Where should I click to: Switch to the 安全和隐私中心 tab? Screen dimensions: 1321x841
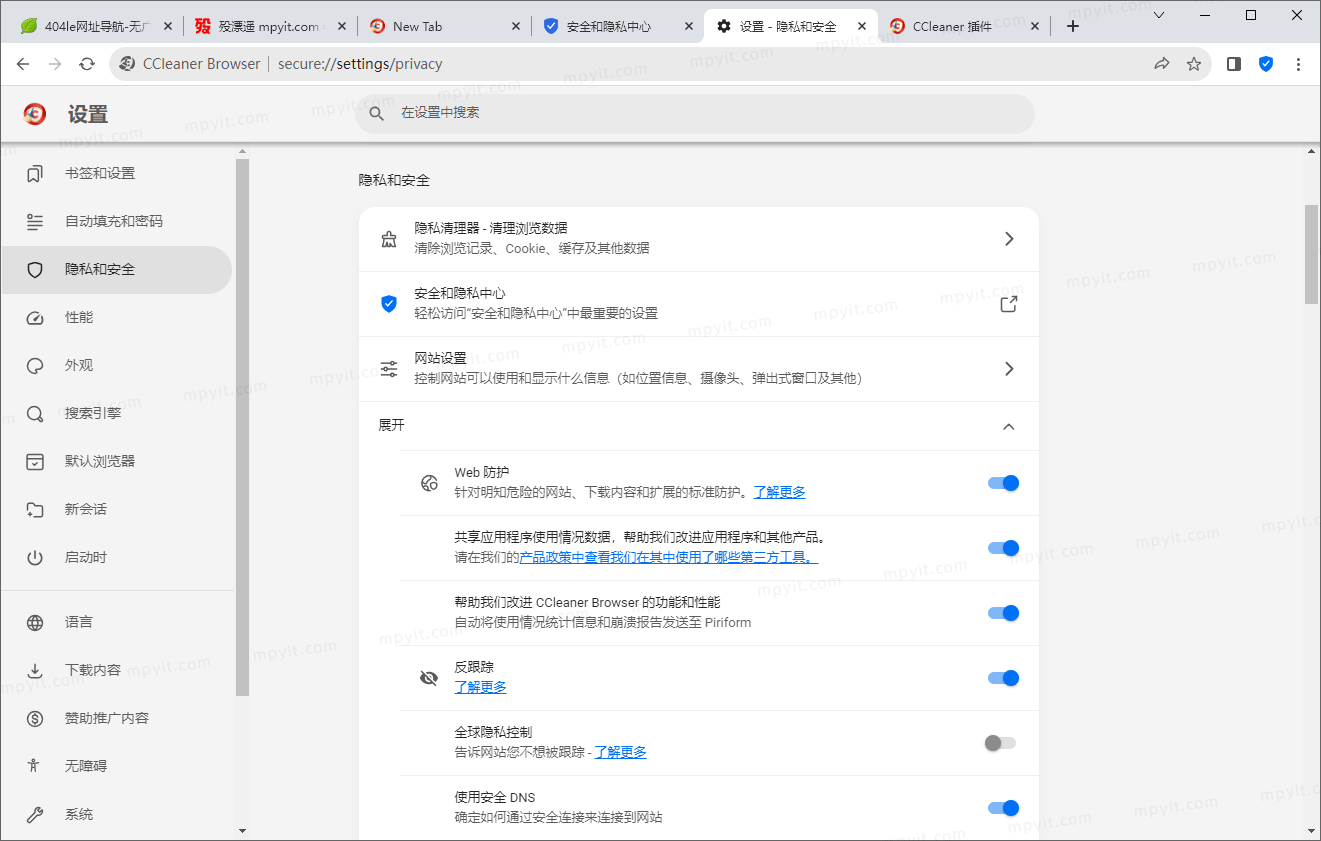pos(618,27)
